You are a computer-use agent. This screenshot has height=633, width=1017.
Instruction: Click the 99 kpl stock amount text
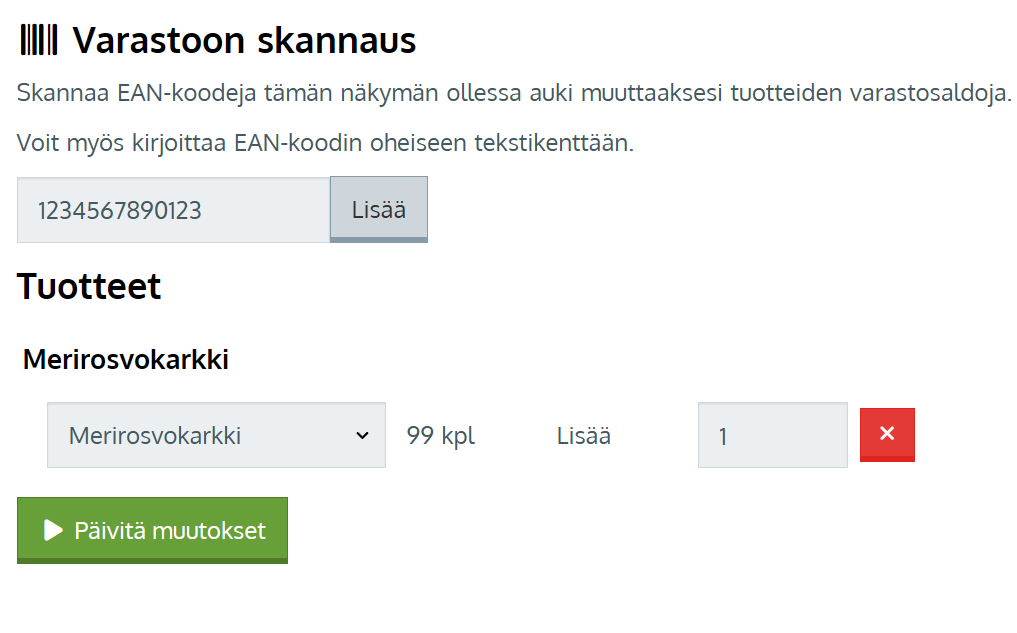pyautogui.click(x=441, y=436)
